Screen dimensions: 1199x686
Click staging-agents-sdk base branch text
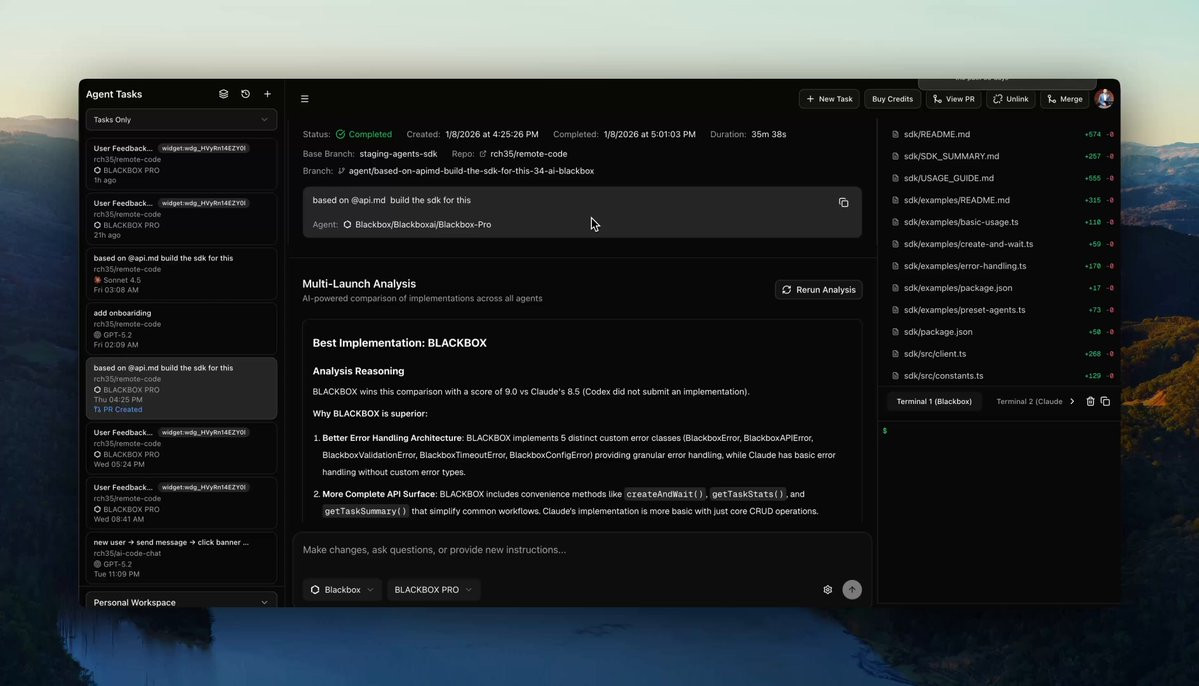tap(398, 154)
